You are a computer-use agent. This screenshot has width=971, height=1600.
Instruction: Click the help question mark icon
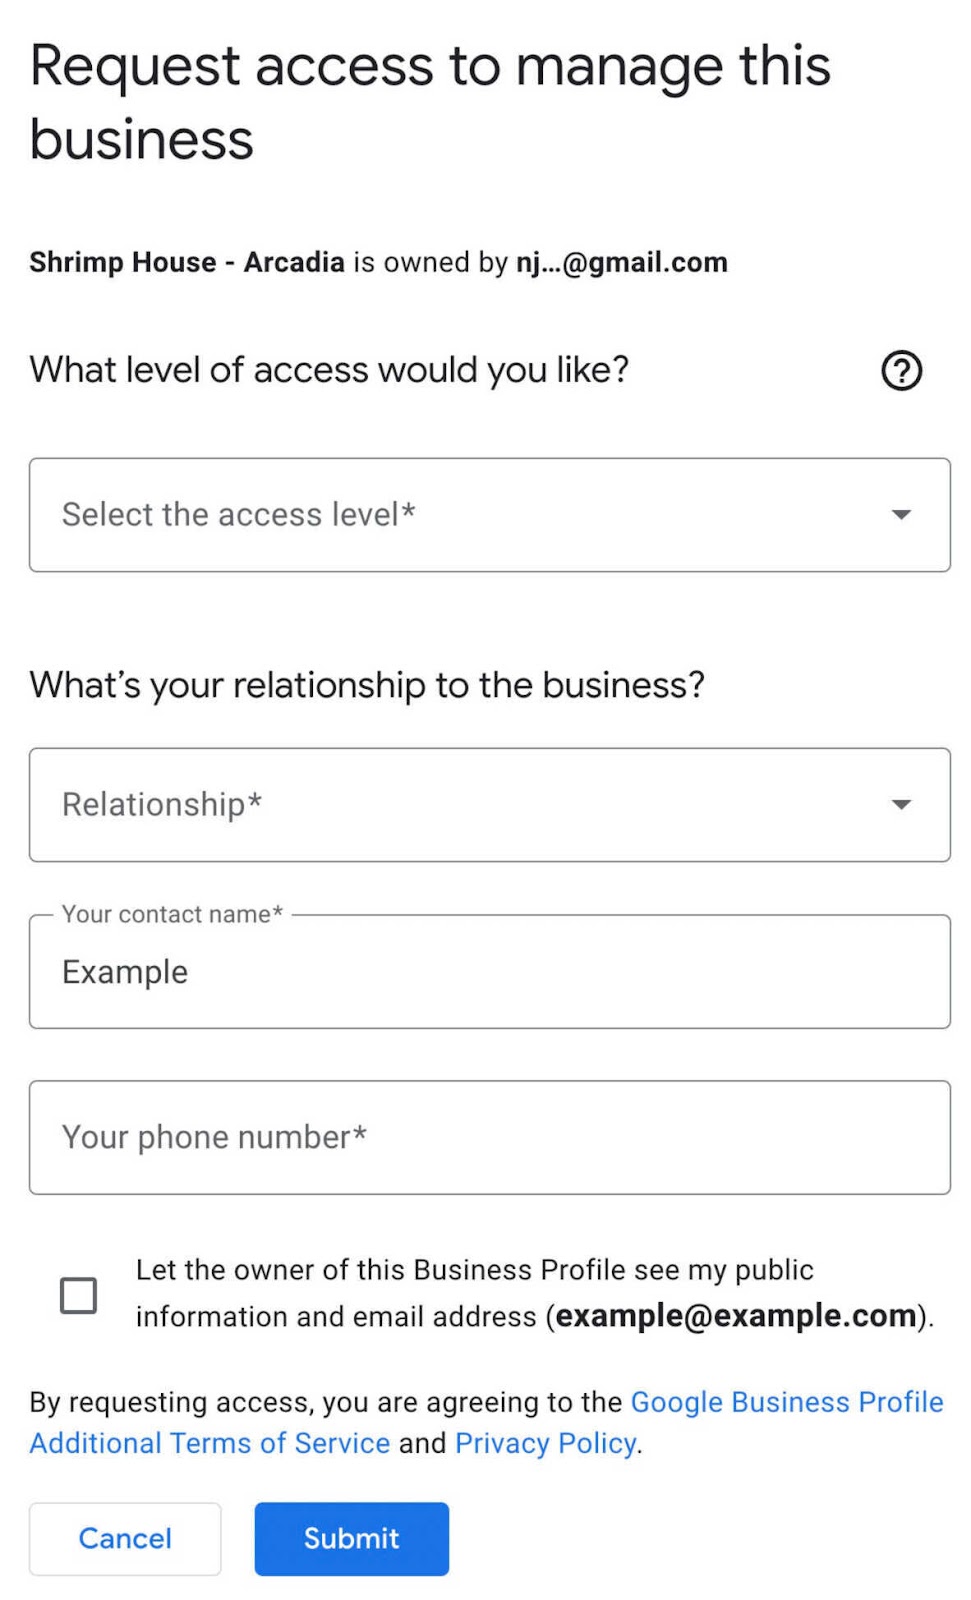coord(900,370)
